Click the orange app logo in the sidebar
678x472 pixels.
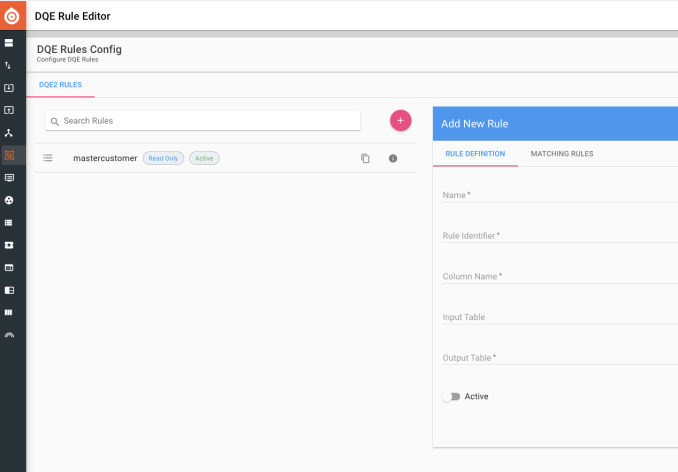[x=12, y=16]
